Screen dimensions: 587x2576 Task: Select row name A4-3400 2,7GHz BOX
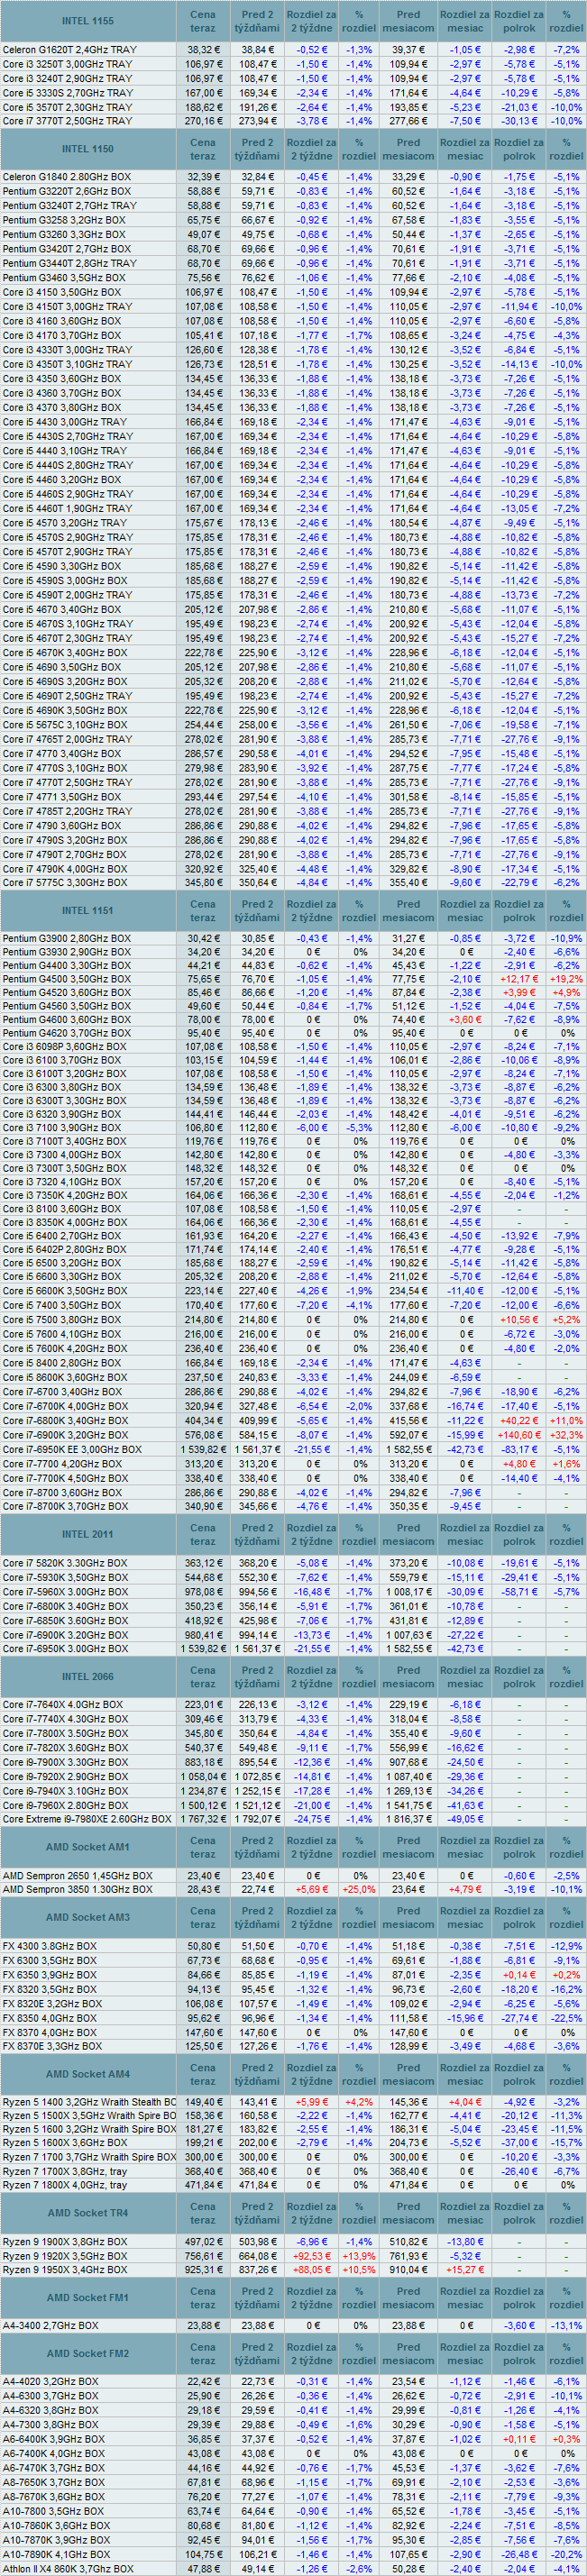pos(50,2326)
